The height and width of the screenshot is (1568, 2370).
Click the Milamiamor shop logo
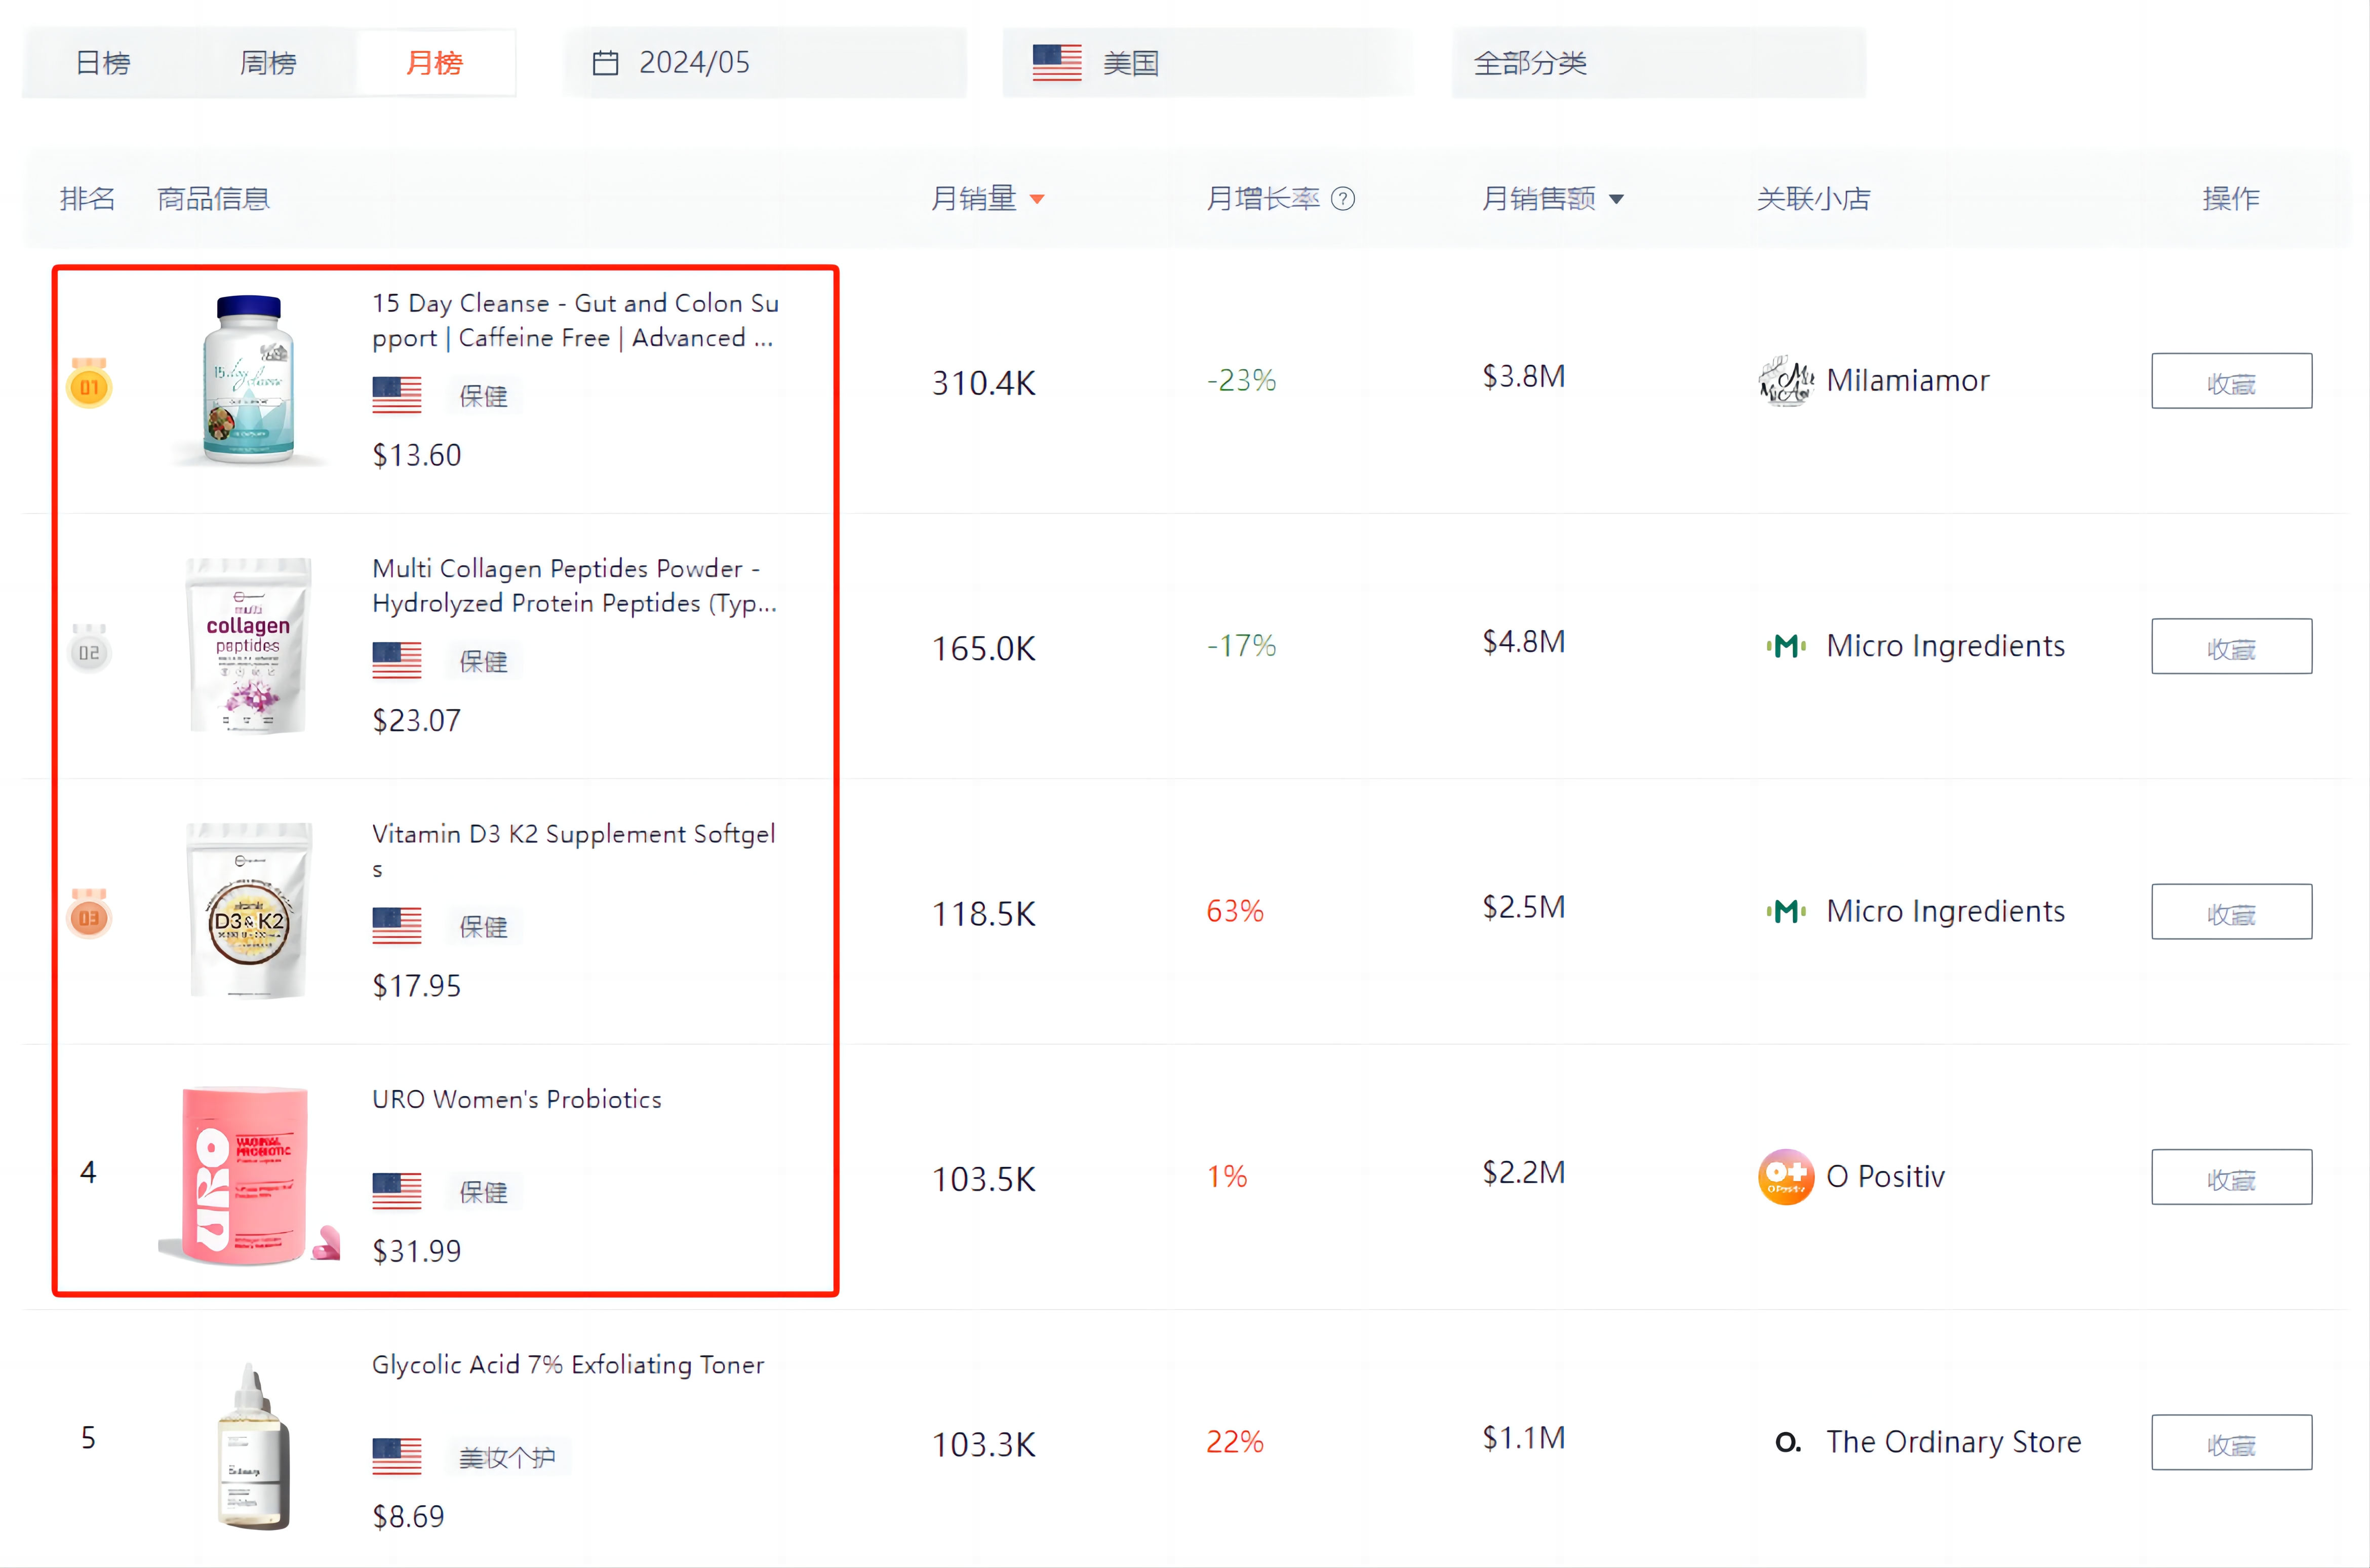1786,381
